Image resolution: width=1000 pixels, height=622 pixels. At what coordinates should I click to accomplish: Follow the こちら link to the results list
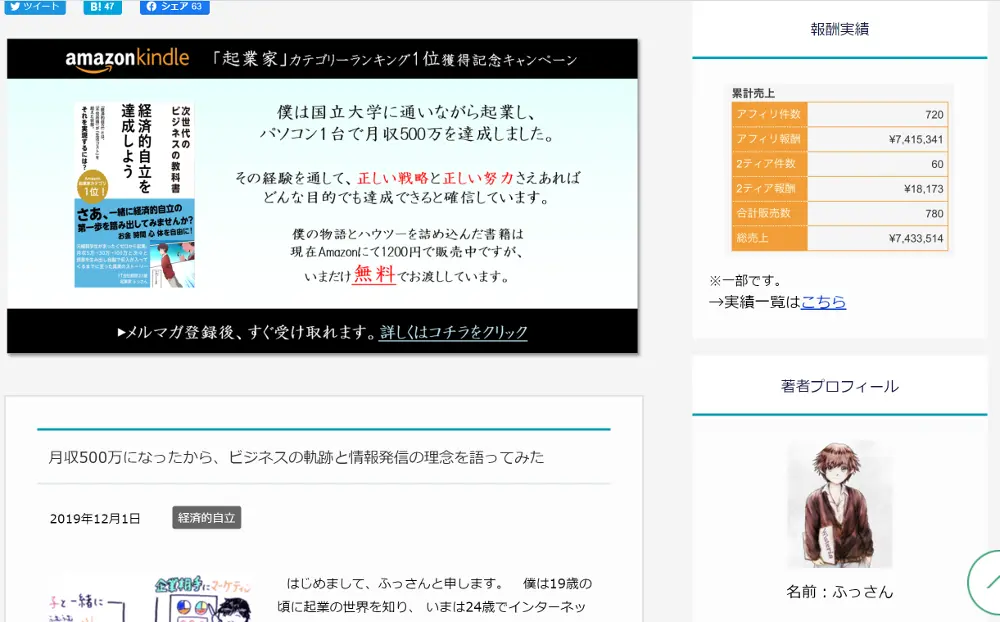(823, 301)
